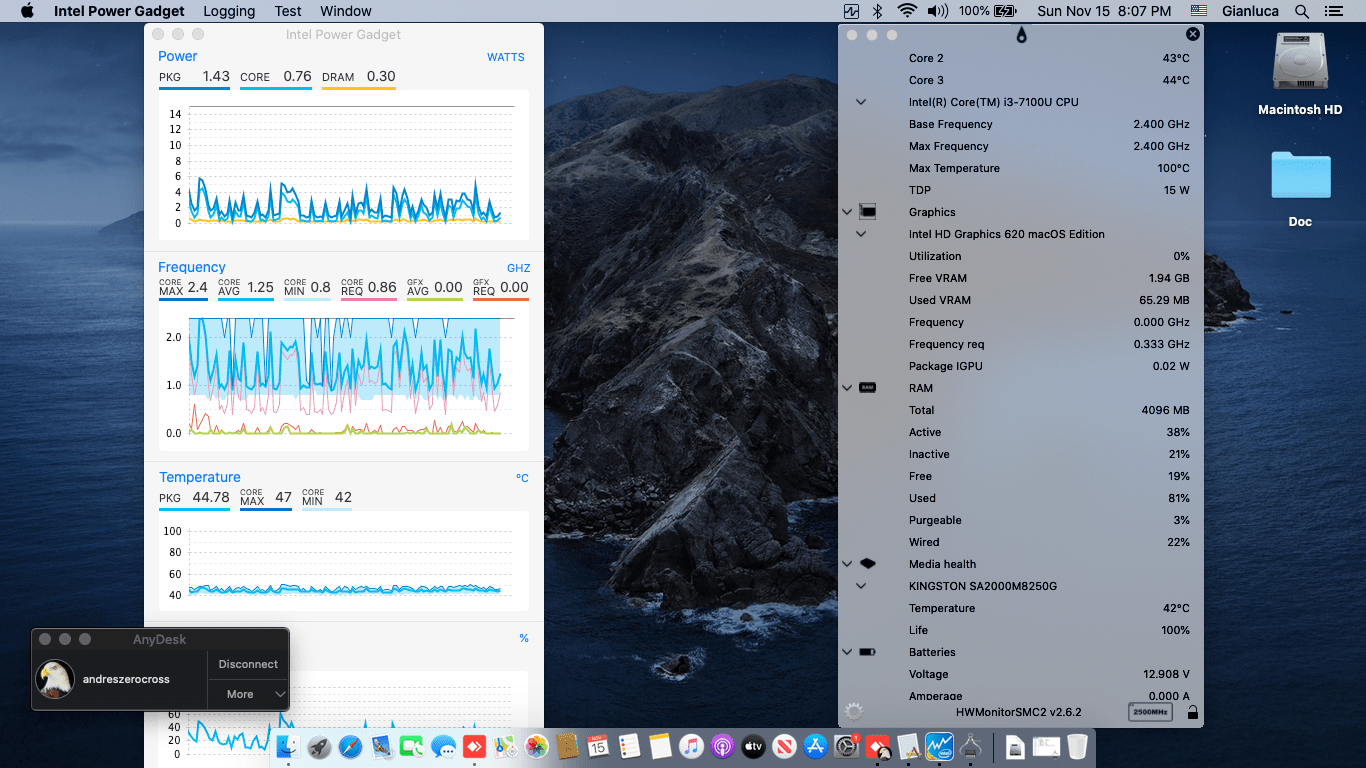
Task: Click WATTS unit label in Power panel
Action: point(506,57)
